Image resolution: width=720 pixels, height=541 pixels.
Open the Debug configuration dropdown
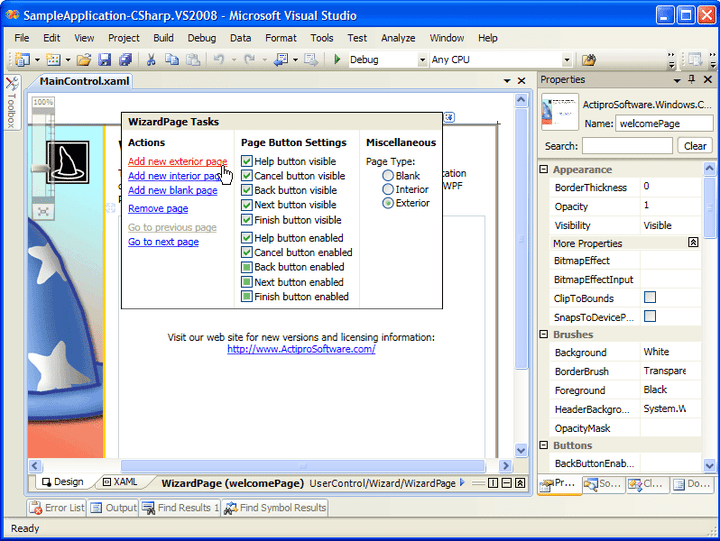point(421,60)
